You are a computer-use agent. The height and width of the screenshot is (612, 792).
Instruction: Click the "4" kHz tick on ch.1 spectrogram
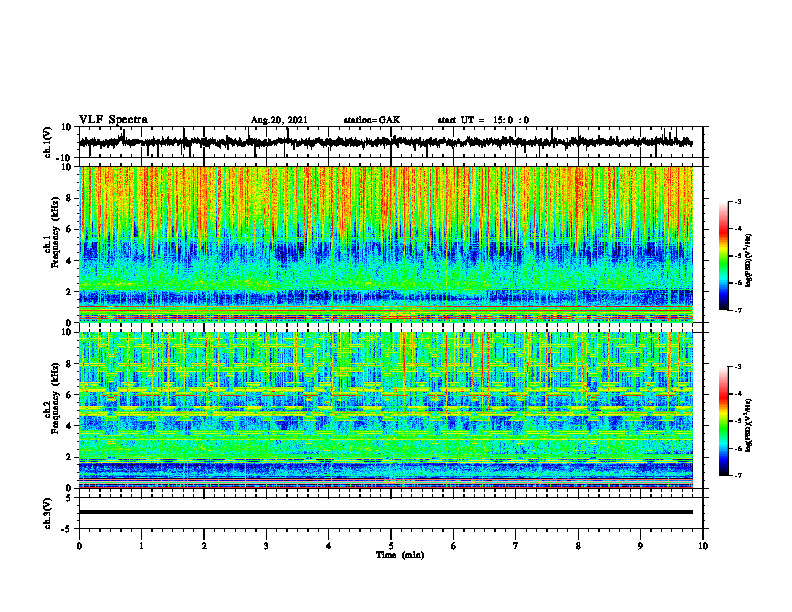(70, 261)
